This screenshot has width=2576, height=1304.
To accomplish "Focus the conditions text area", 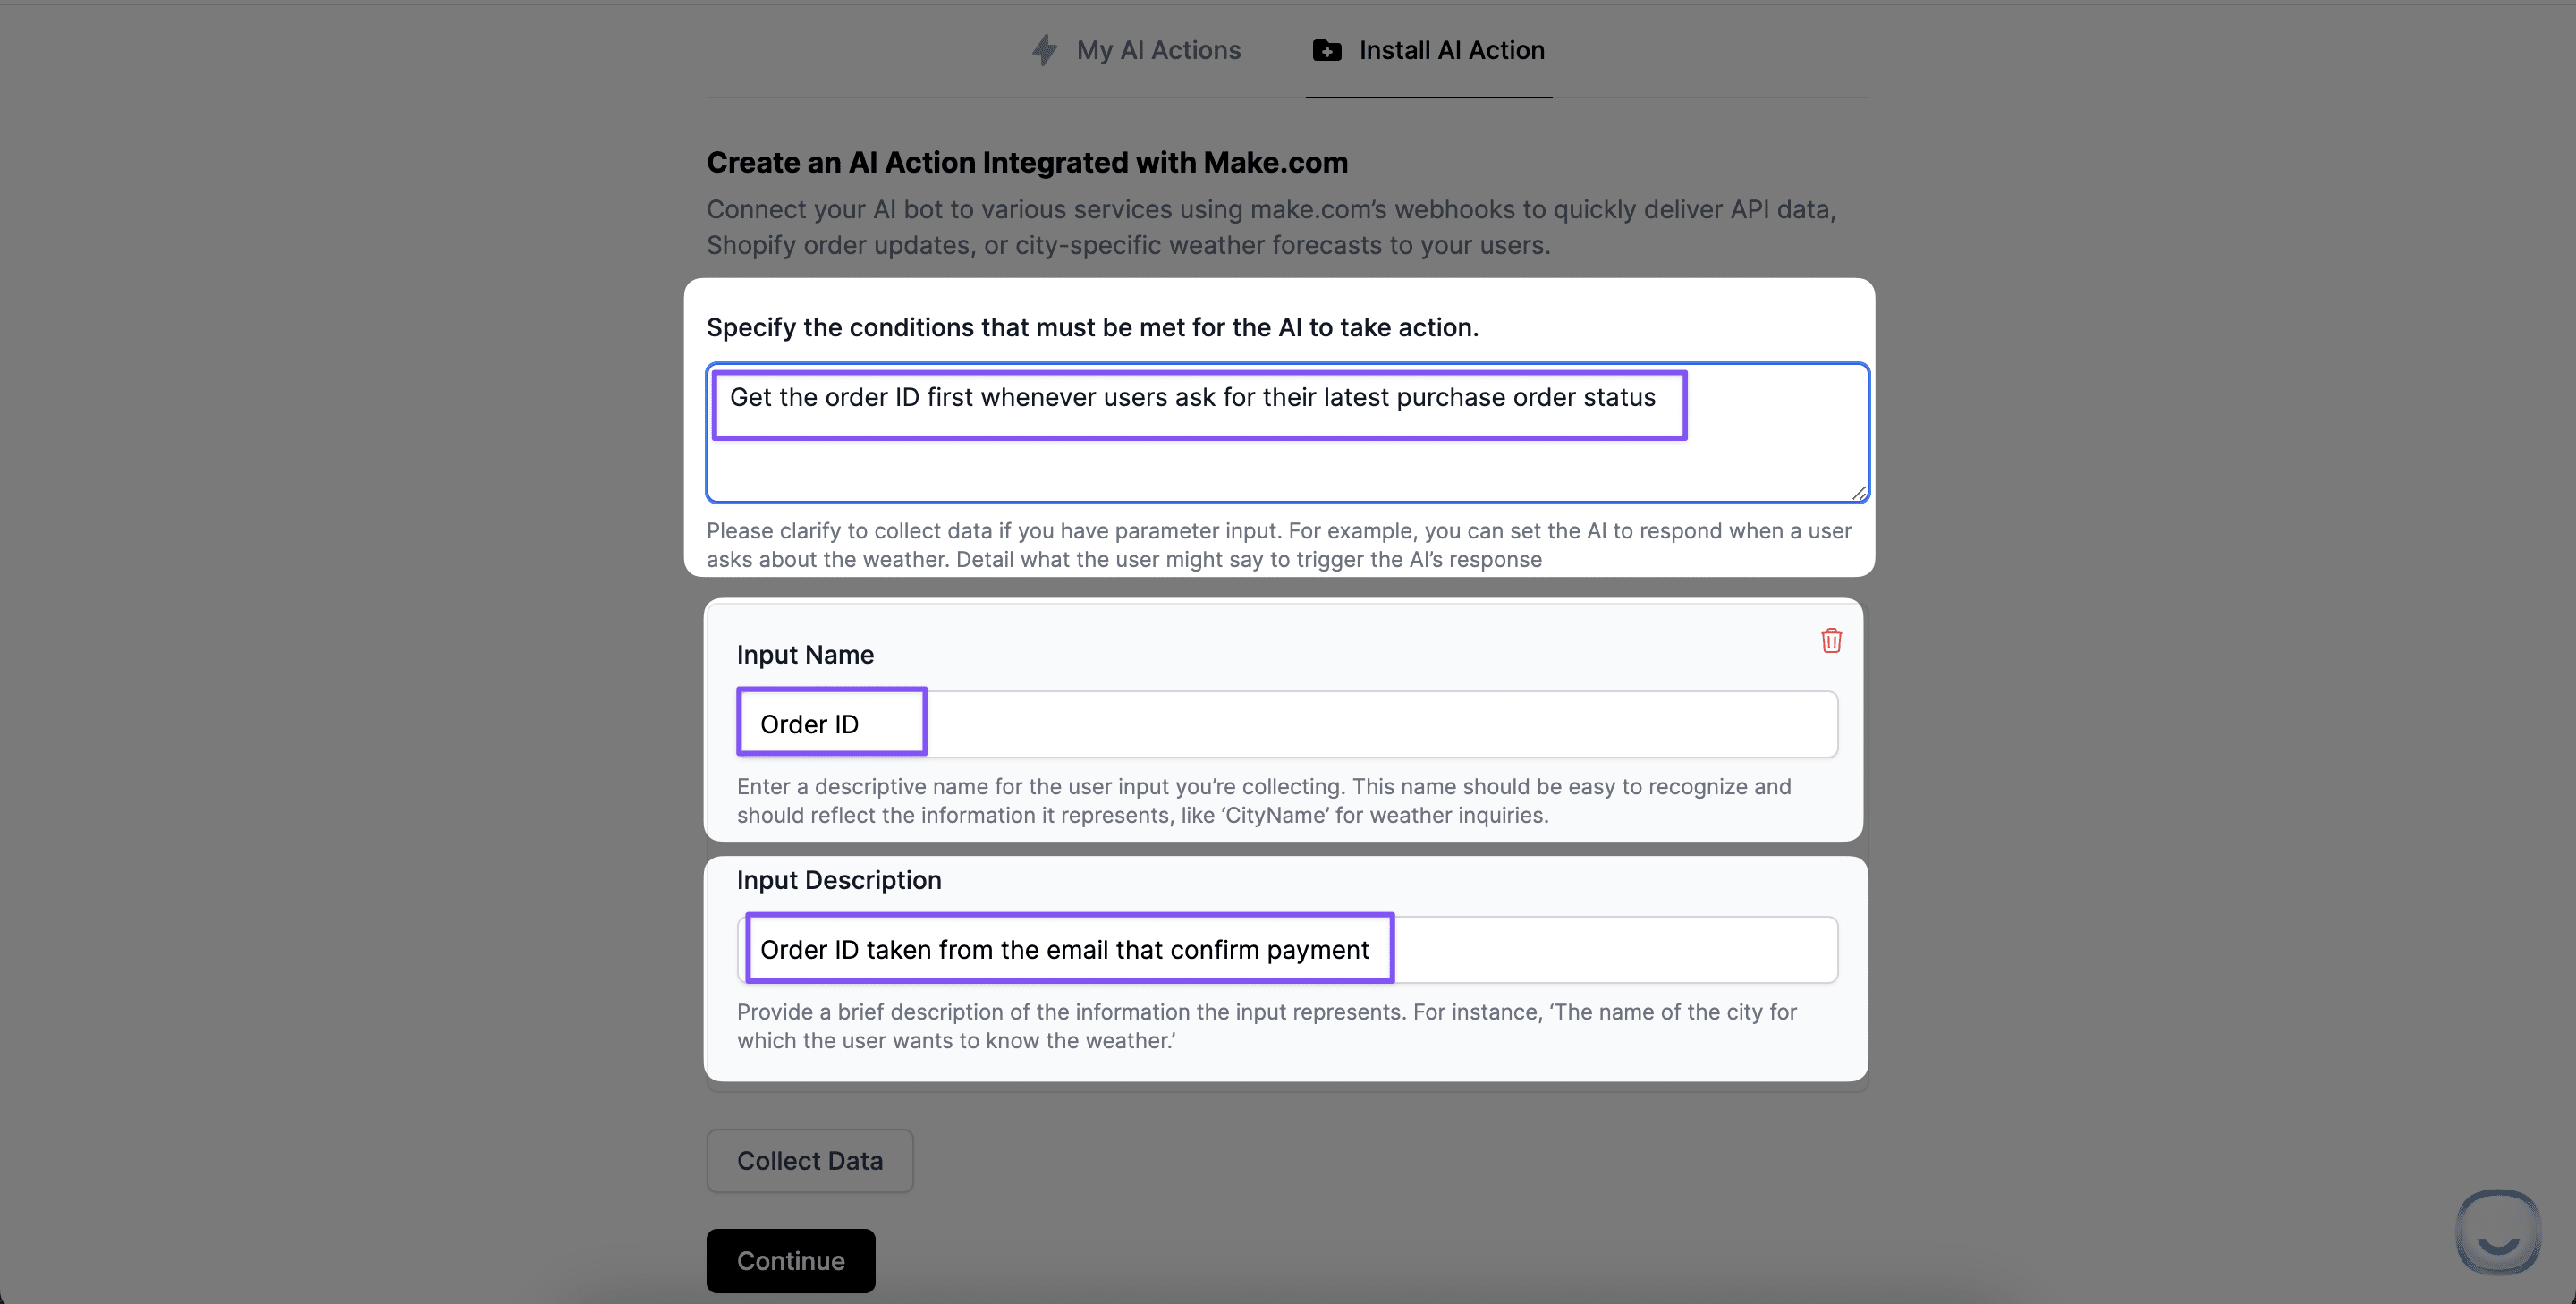I will pyautogui.click(x=1287, y=432).
